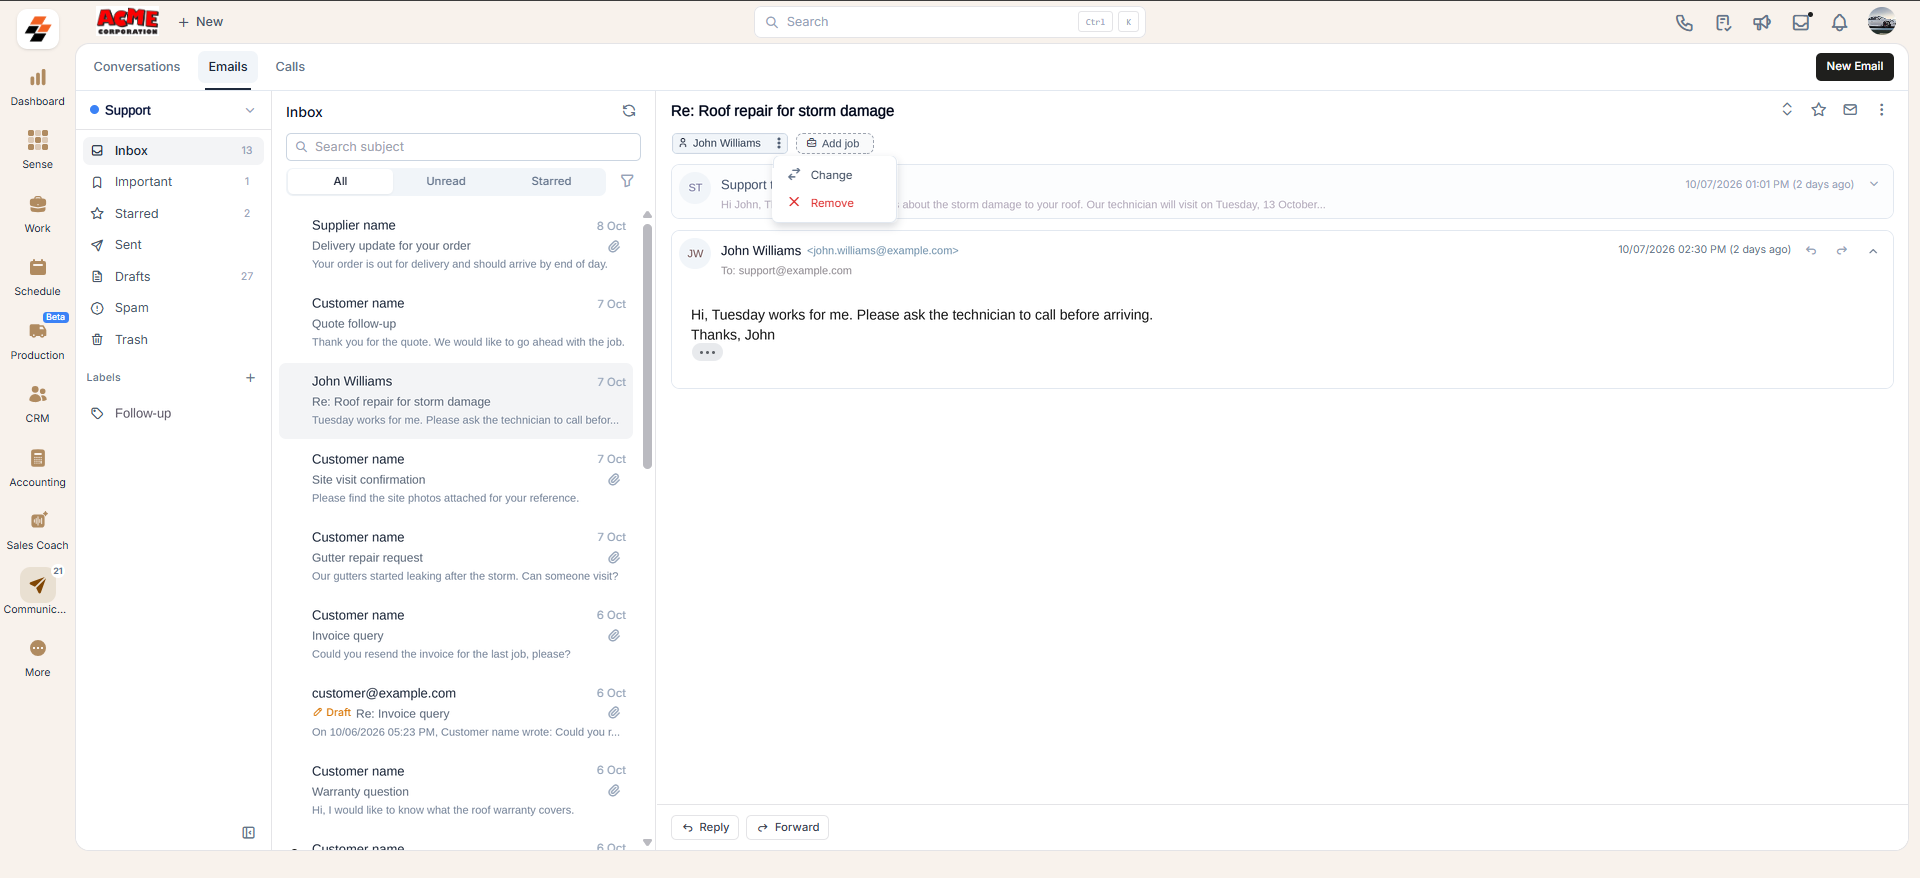The height and width of the screenshot is (878, 1920).
Task: Collapse the mailbox sidebar panel
Action: point(249,833)
